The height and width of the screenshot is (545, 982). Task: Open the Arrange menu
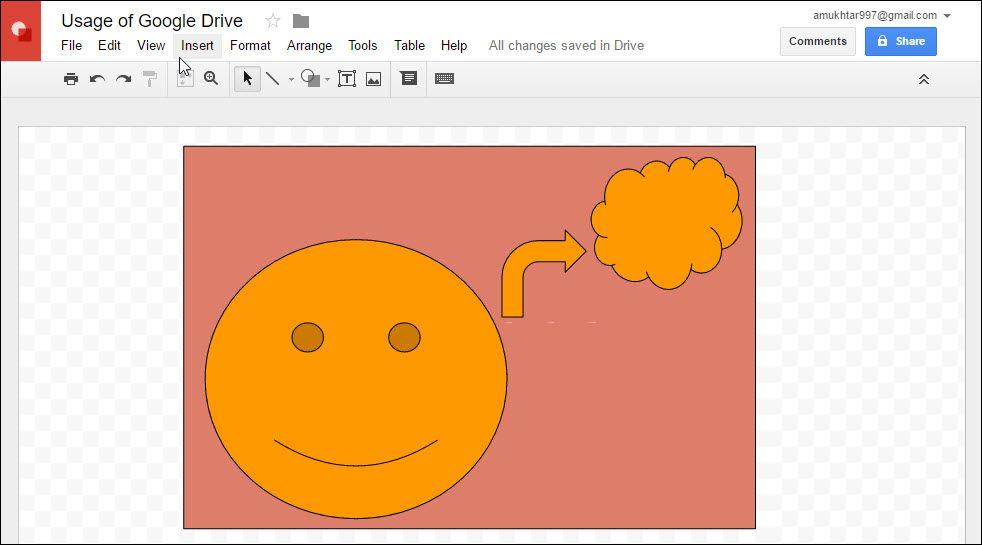pos(309,45)
